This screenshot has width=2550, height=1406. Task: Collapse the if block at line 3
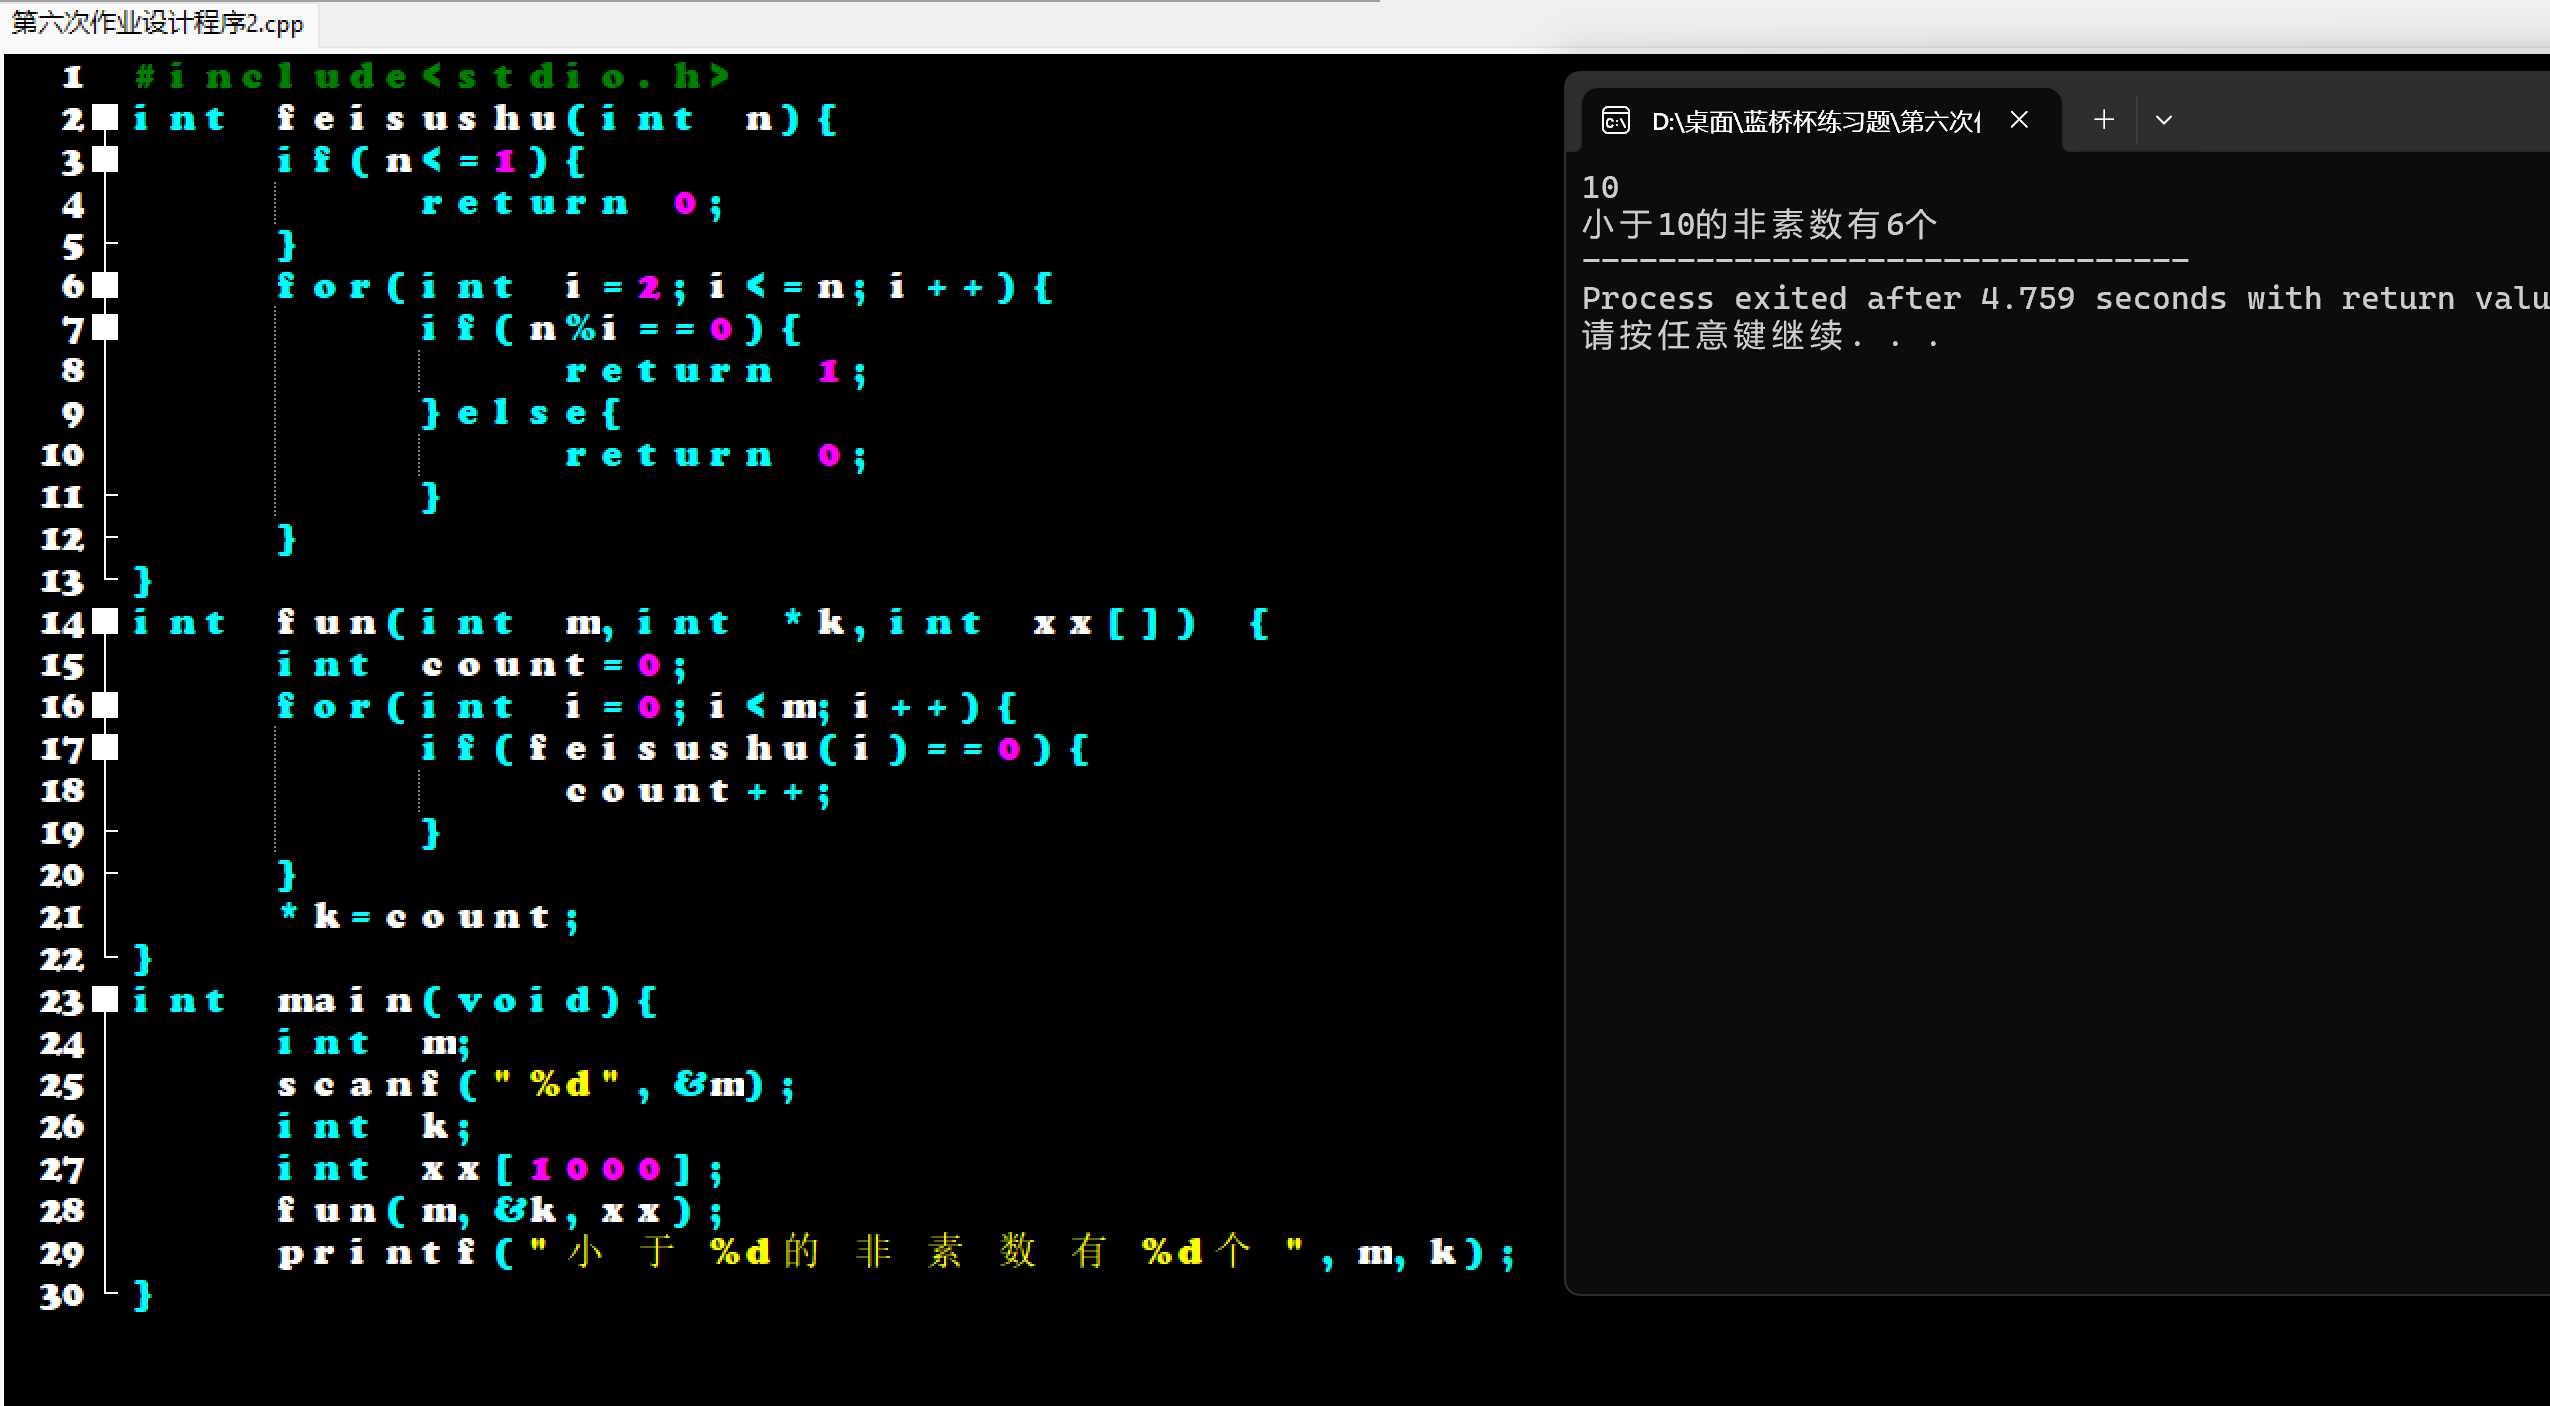(106, 160)
